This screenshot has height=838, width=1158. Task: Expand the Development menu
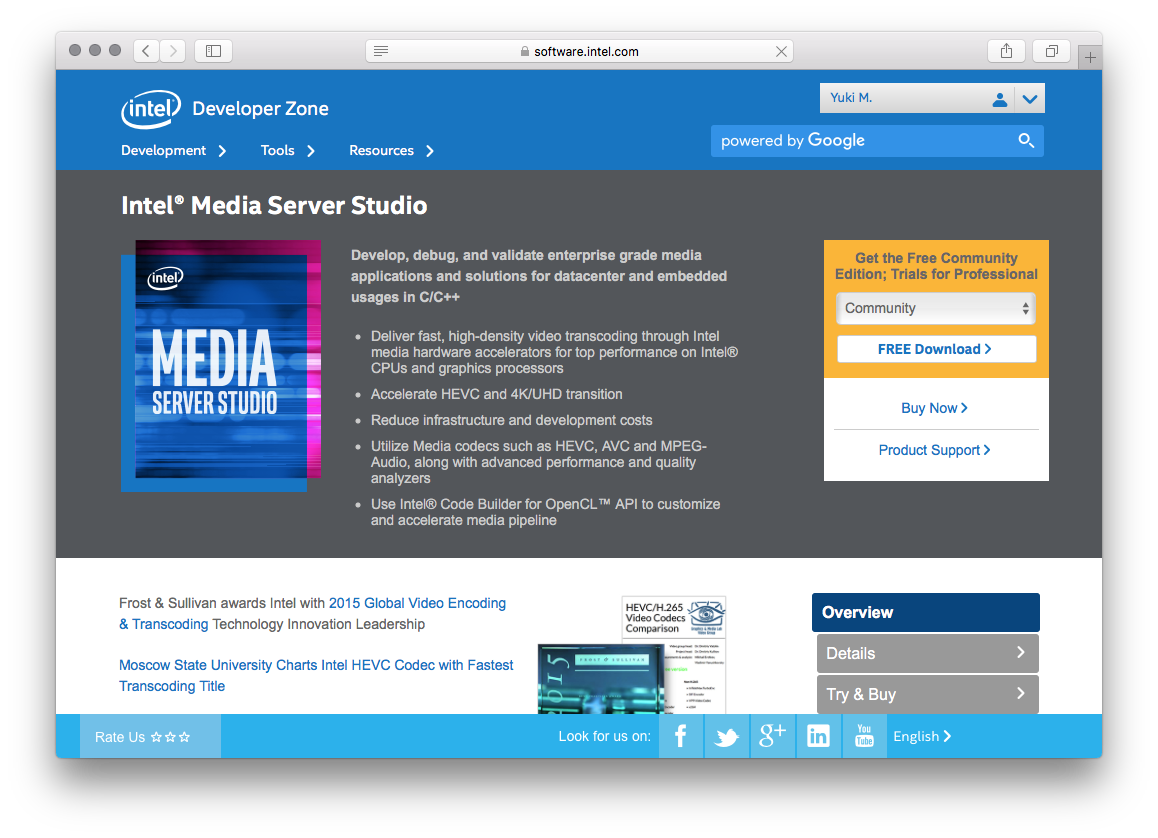point(174,151)
